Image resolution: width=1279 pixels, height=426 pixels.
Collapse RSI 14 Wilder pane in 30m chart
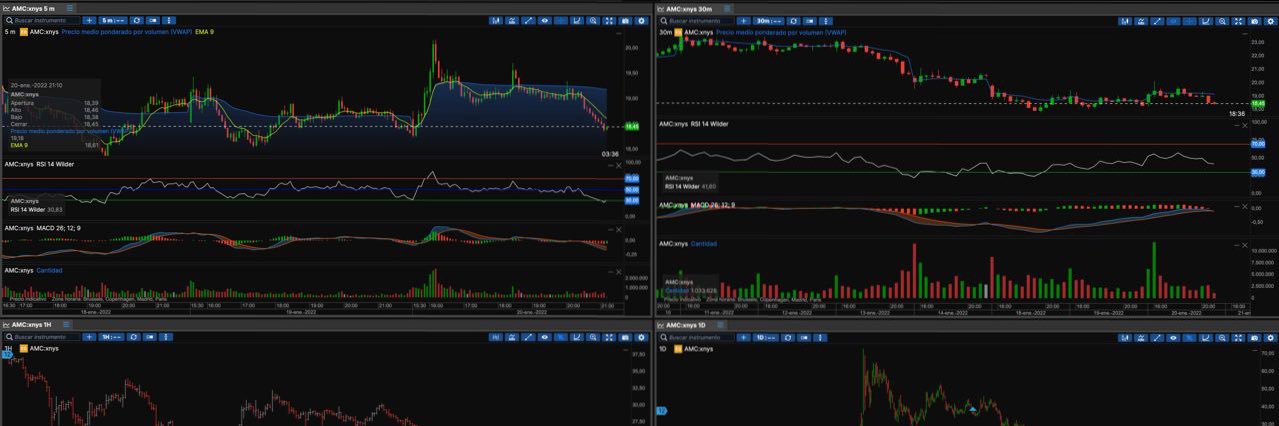tap(1237, 125)
